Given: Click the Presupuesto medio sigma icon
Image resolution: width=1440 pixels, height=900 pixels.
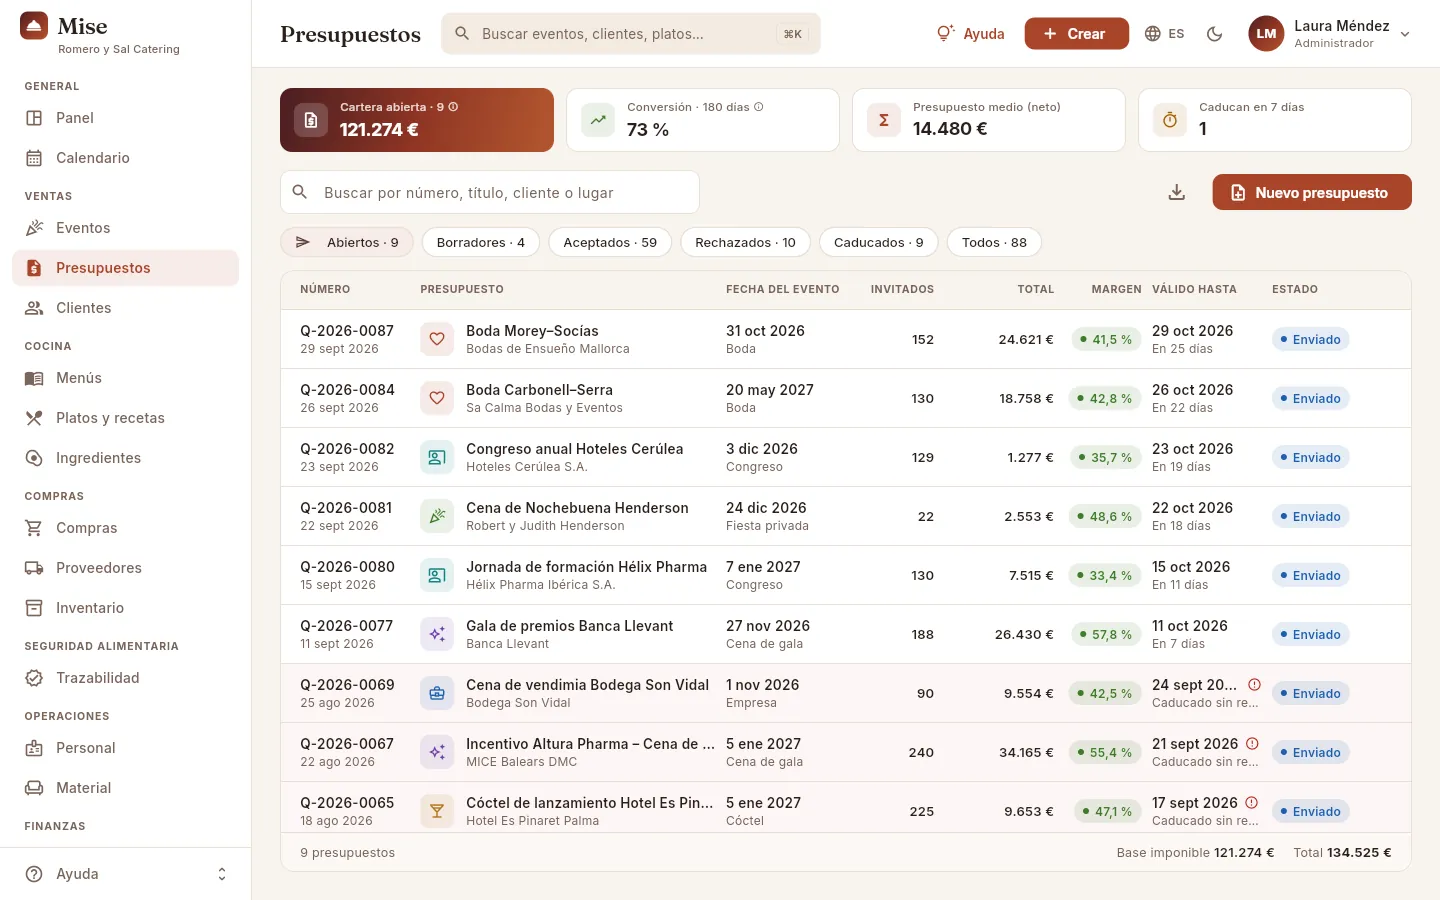Looking at the screenshot, I should click(x=884, y=120).
